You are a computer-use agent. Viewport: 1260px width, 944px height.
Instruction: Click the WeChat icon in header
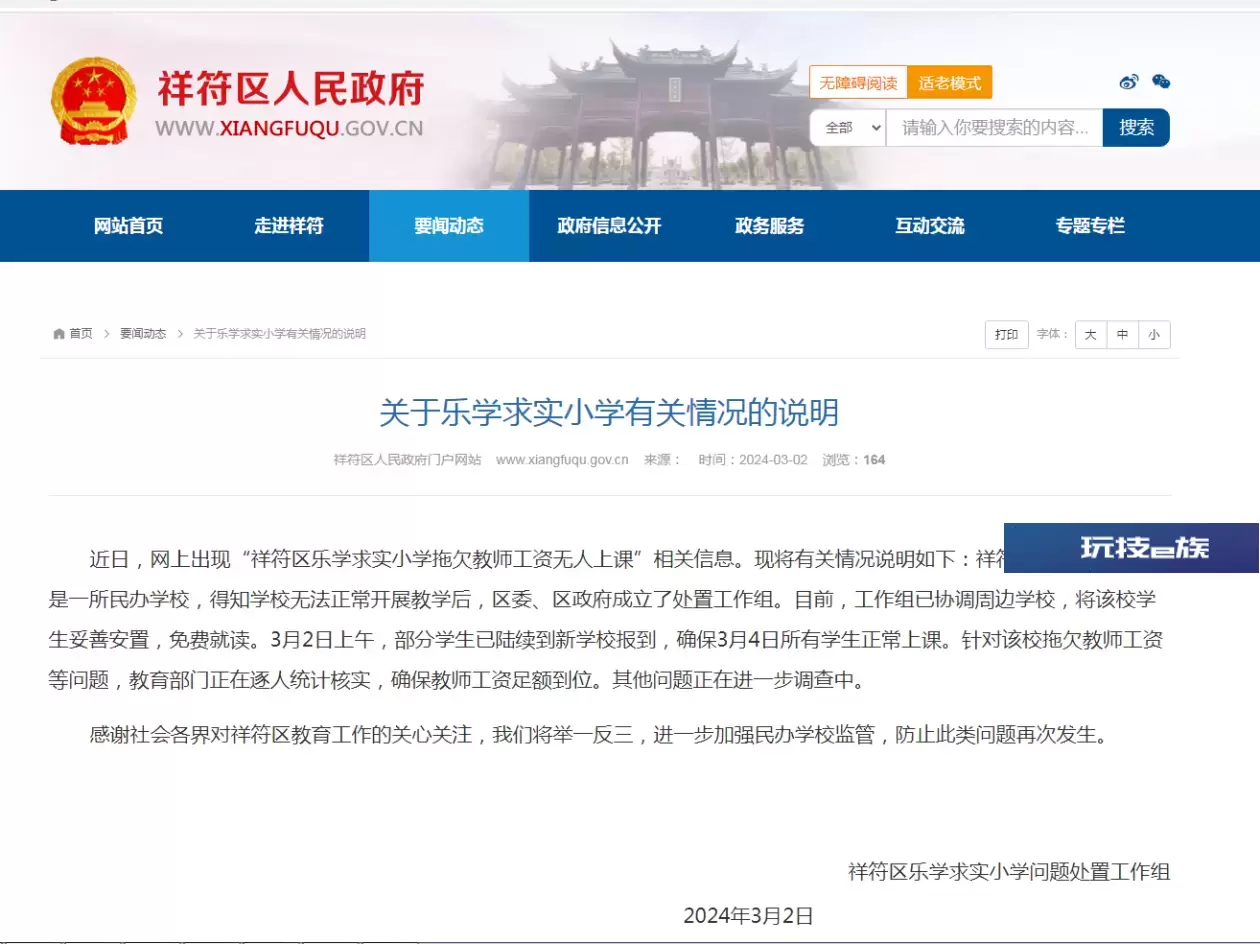point(1160,82)
